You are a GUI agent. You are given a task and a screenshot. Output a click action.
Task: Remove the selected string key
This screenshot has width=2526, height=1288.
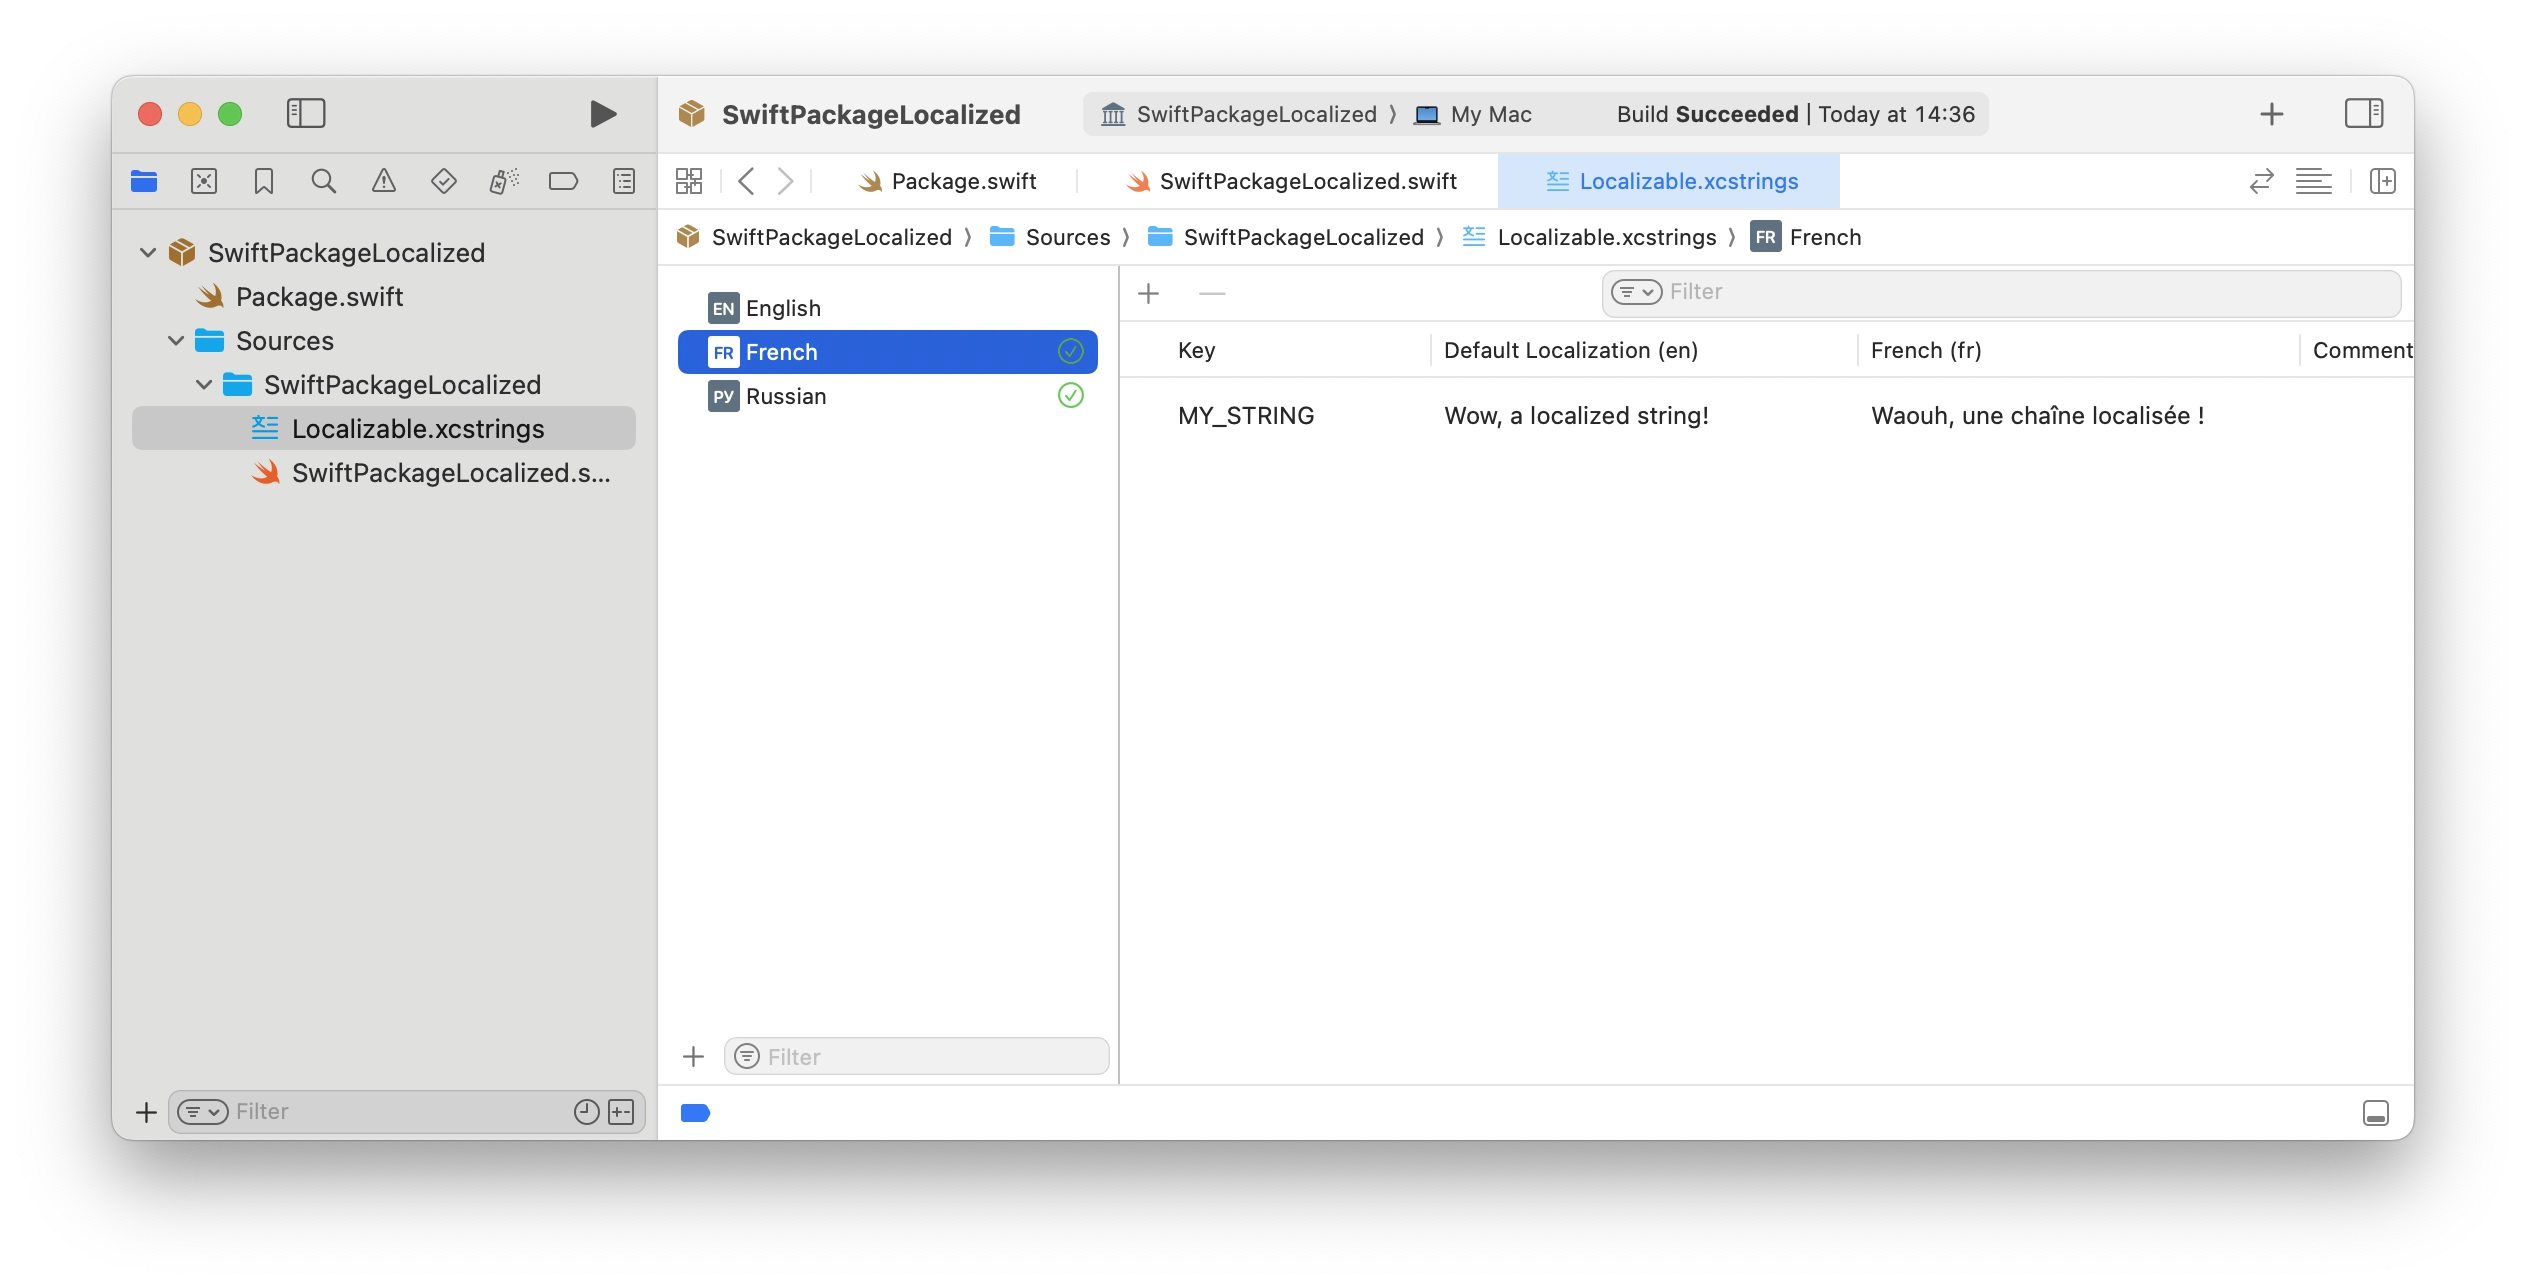click(1212, 293)
